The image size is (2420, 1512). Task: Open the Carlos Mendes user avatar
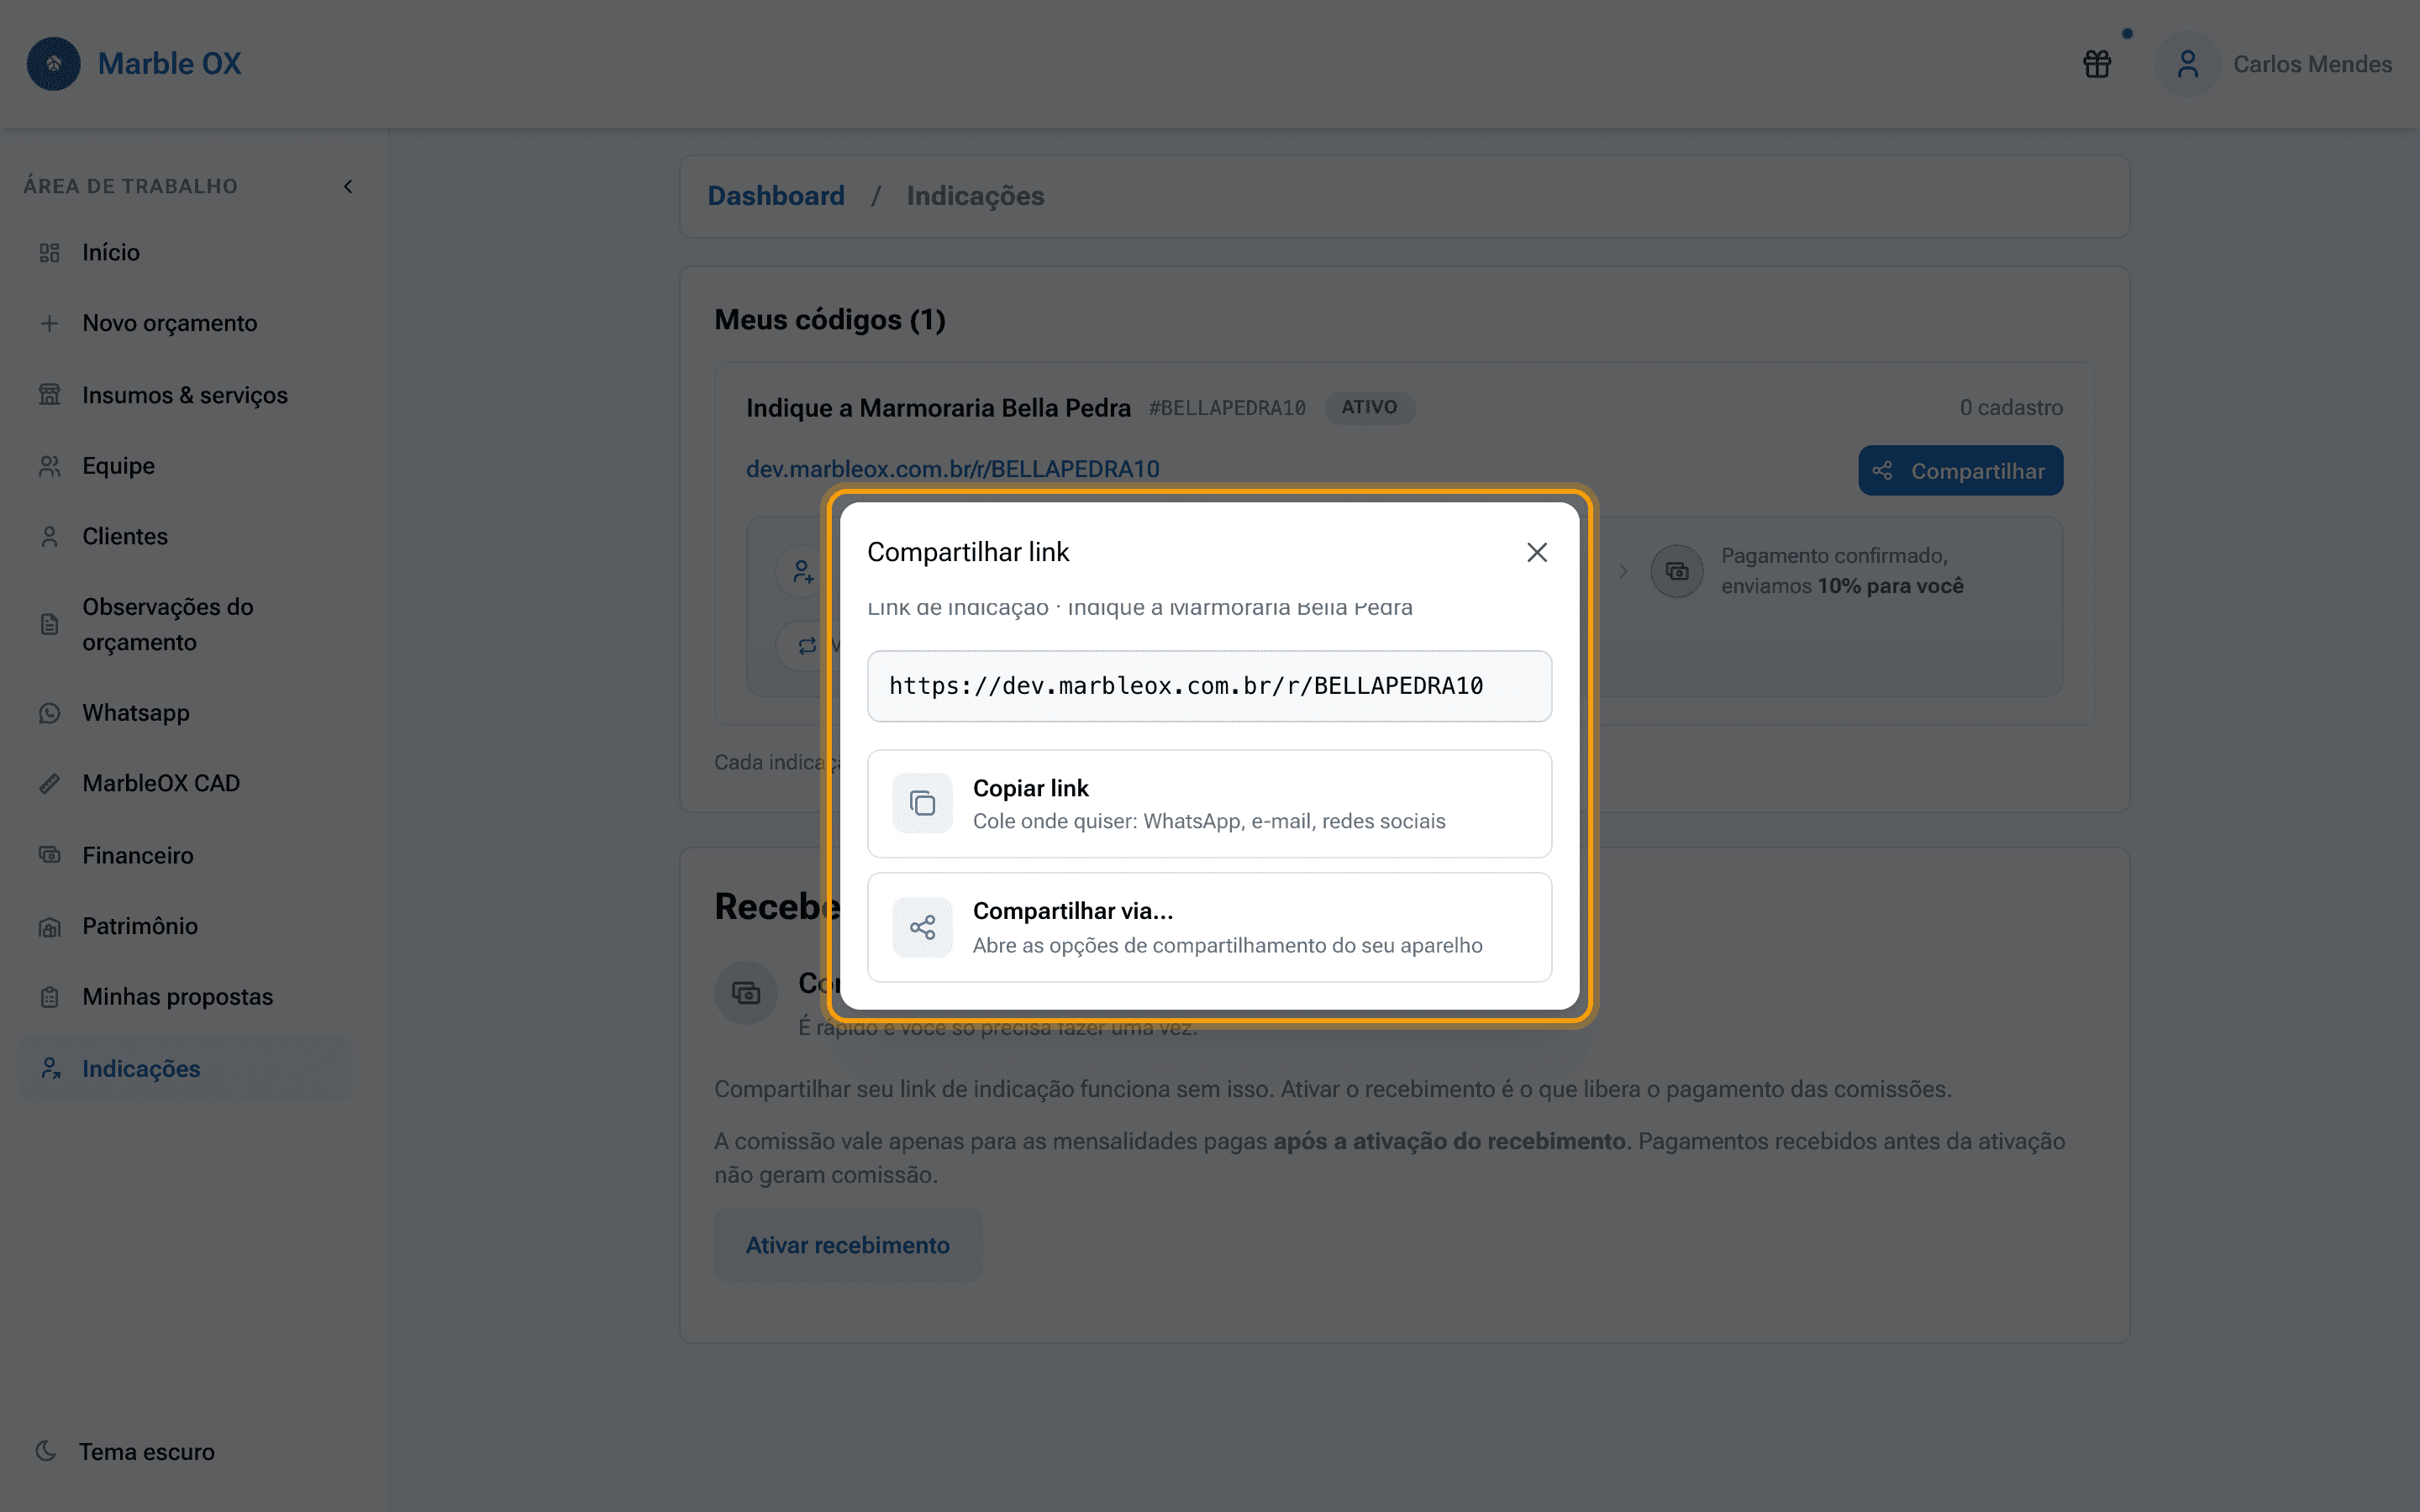click(2188, 64)
